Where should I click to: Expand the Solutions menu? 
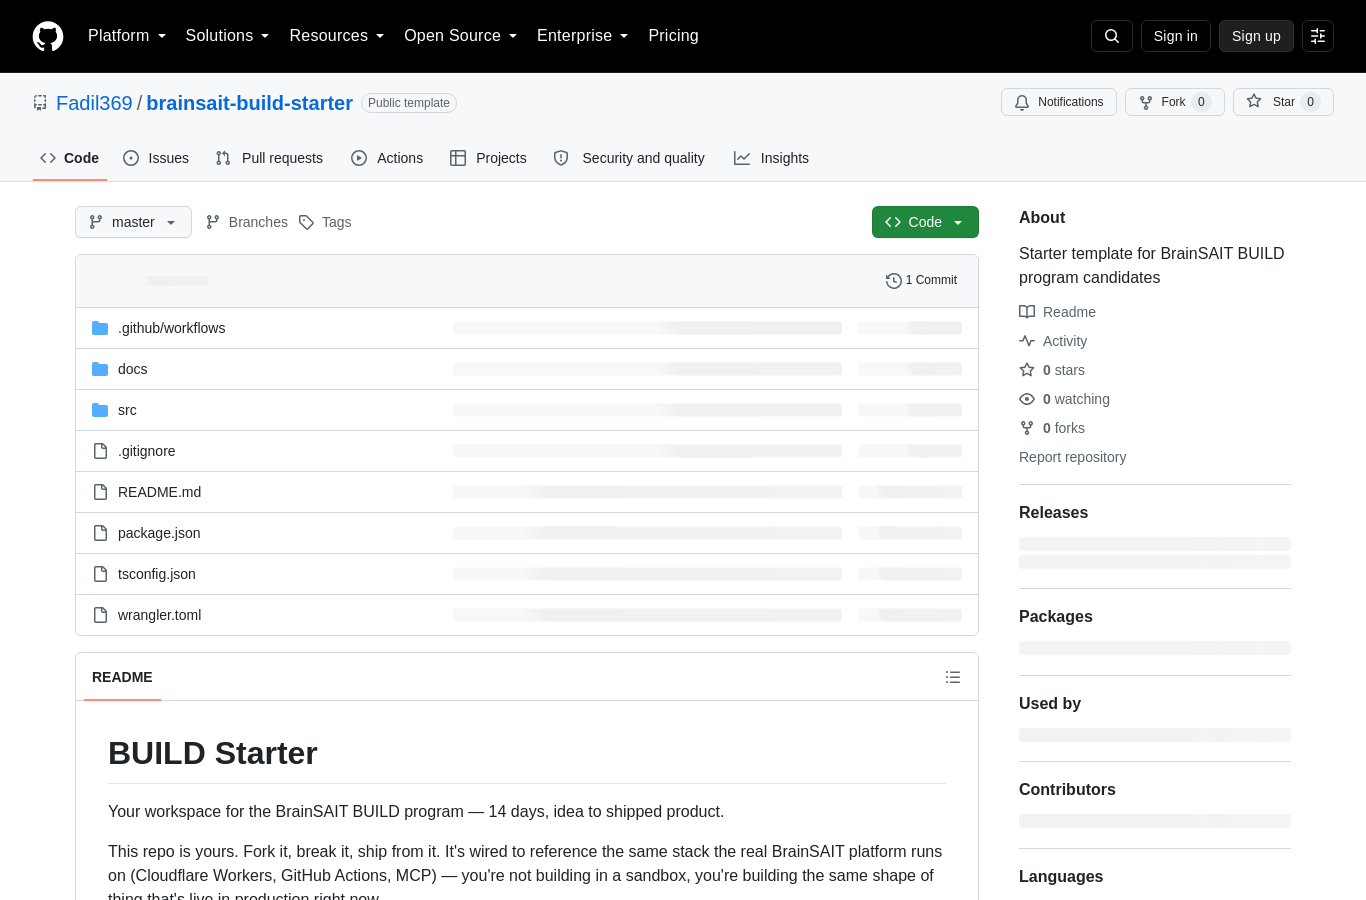(x=227, y=36)
